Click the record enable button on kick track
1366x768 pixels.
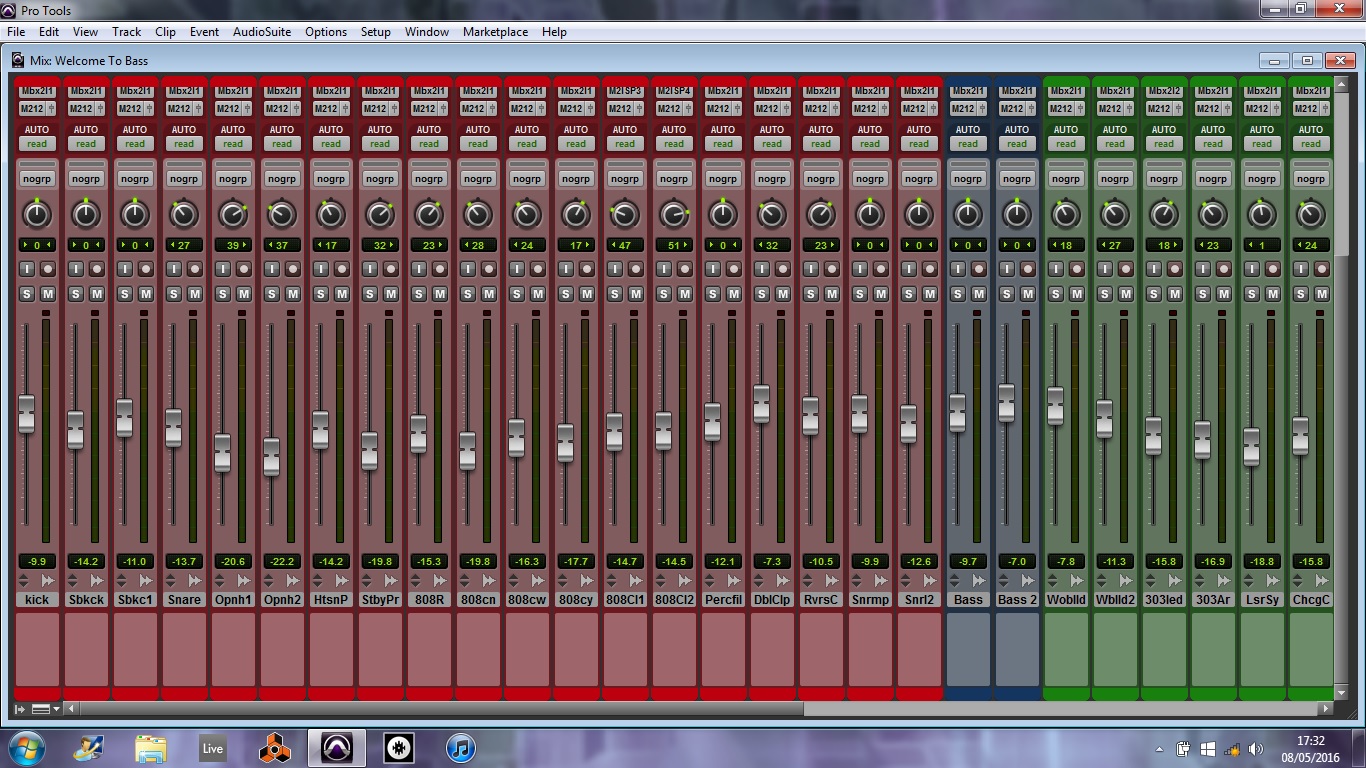point(48,269)
